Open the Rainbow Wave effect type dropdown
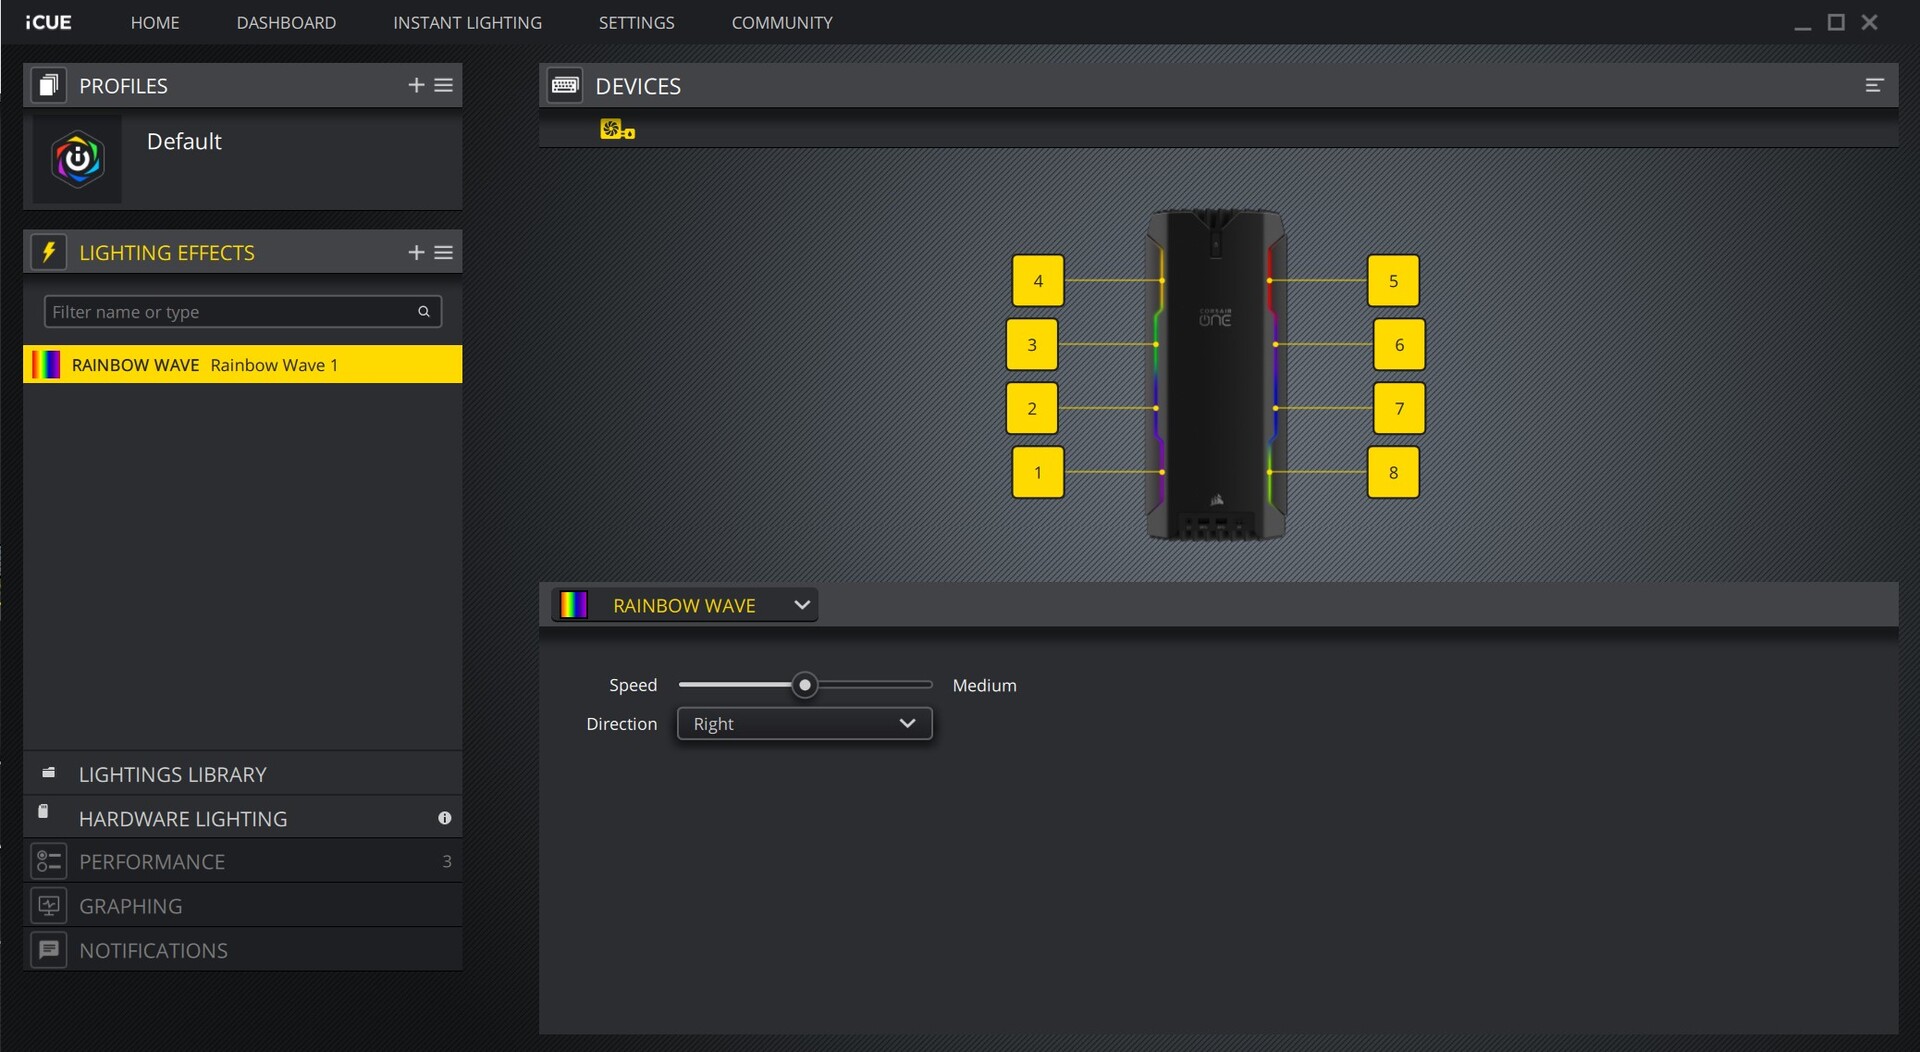 pos(685,605)
